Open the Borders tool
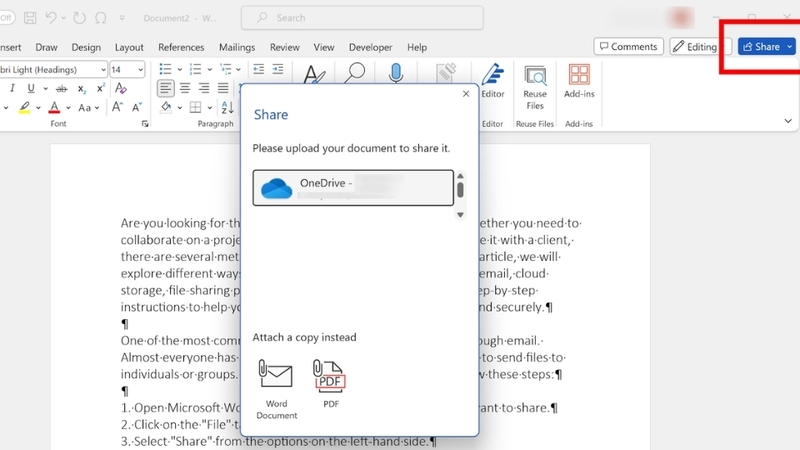This screenshot has height=450, width=800. 195,107
